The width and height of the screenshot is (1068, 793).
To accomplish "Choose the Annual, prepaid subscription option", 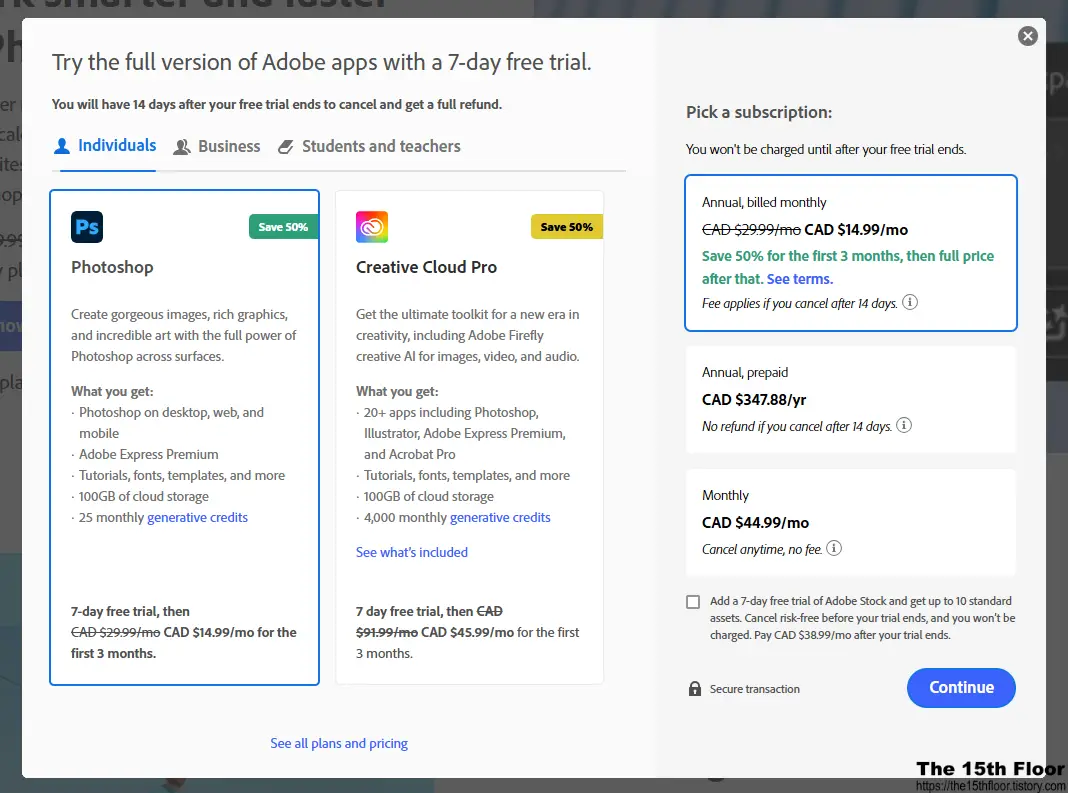I will [x=850, y=398].
